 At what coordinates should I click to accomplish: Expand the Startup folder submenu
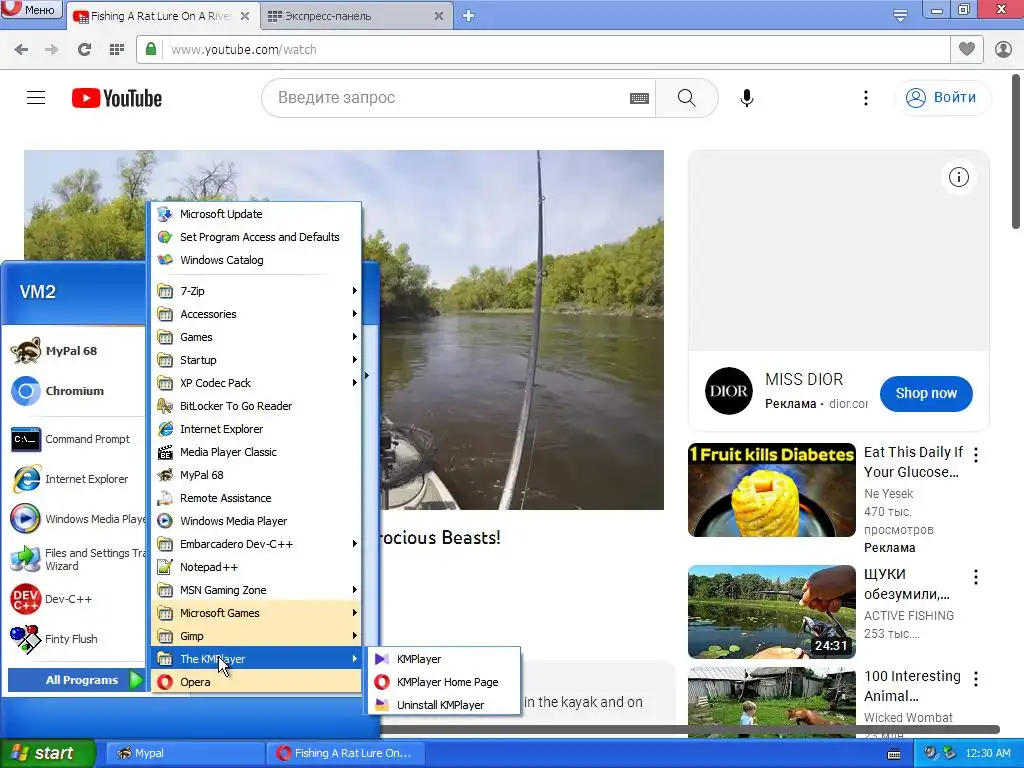coord(256,360)
